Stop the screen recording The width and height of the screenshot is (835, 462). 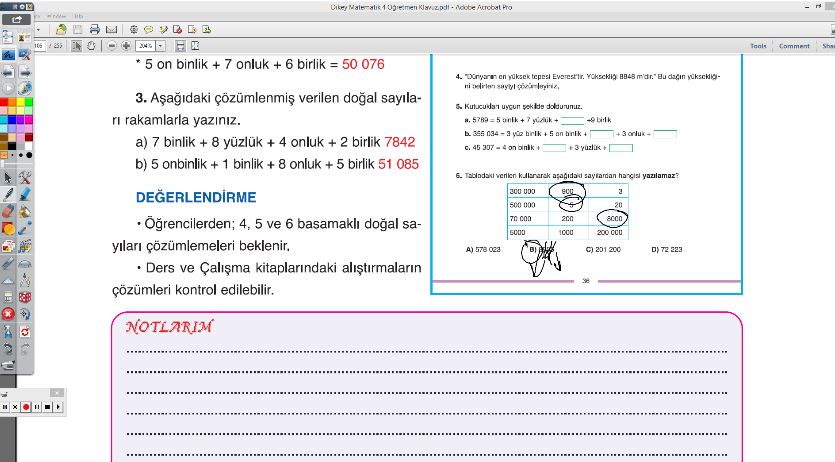coord(47,407)
